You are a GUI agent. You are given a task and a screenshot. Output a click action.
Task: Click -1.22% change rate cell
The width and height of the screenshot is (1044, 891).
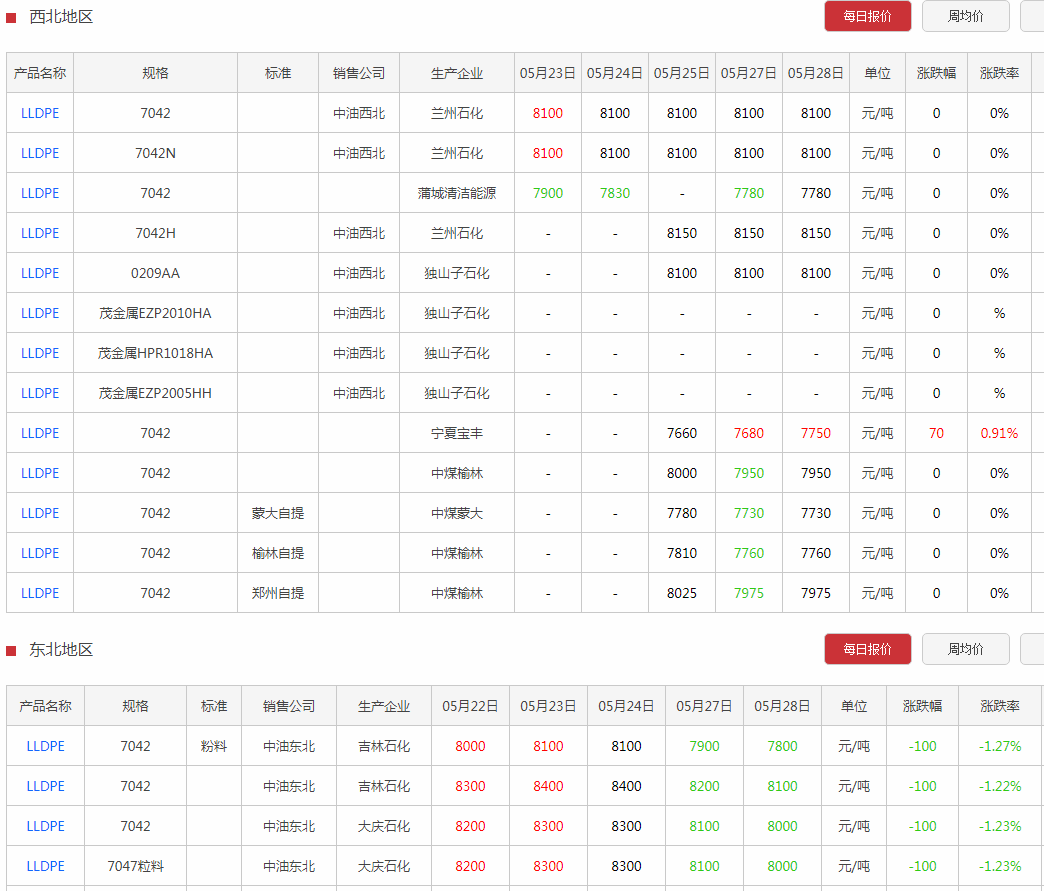pos(1000,786)
